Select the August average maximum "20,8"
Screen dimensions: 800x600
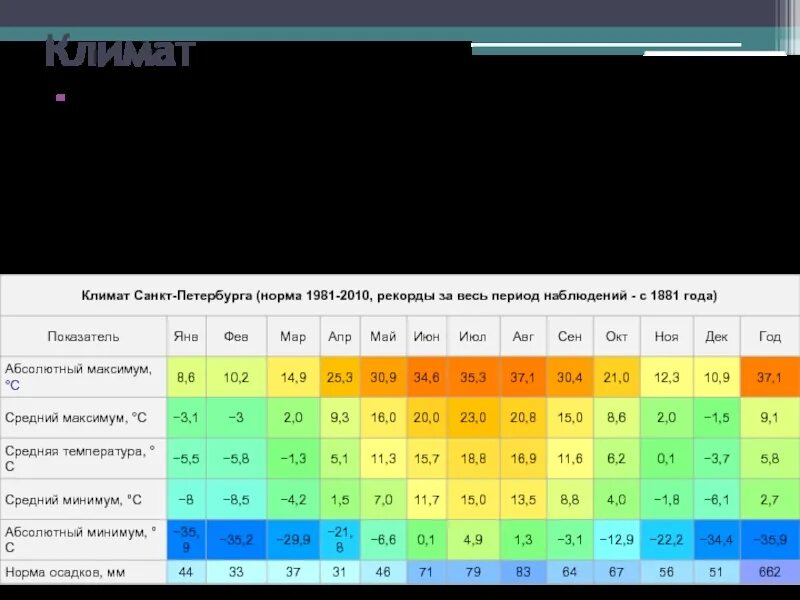pyautogui.click(x=523, y=418)
